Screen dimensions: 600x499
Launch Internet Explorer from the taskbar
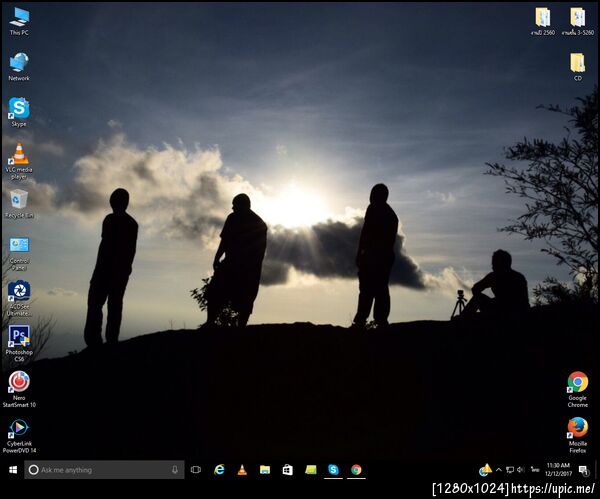pyautogui.click(x=219, y=470)
